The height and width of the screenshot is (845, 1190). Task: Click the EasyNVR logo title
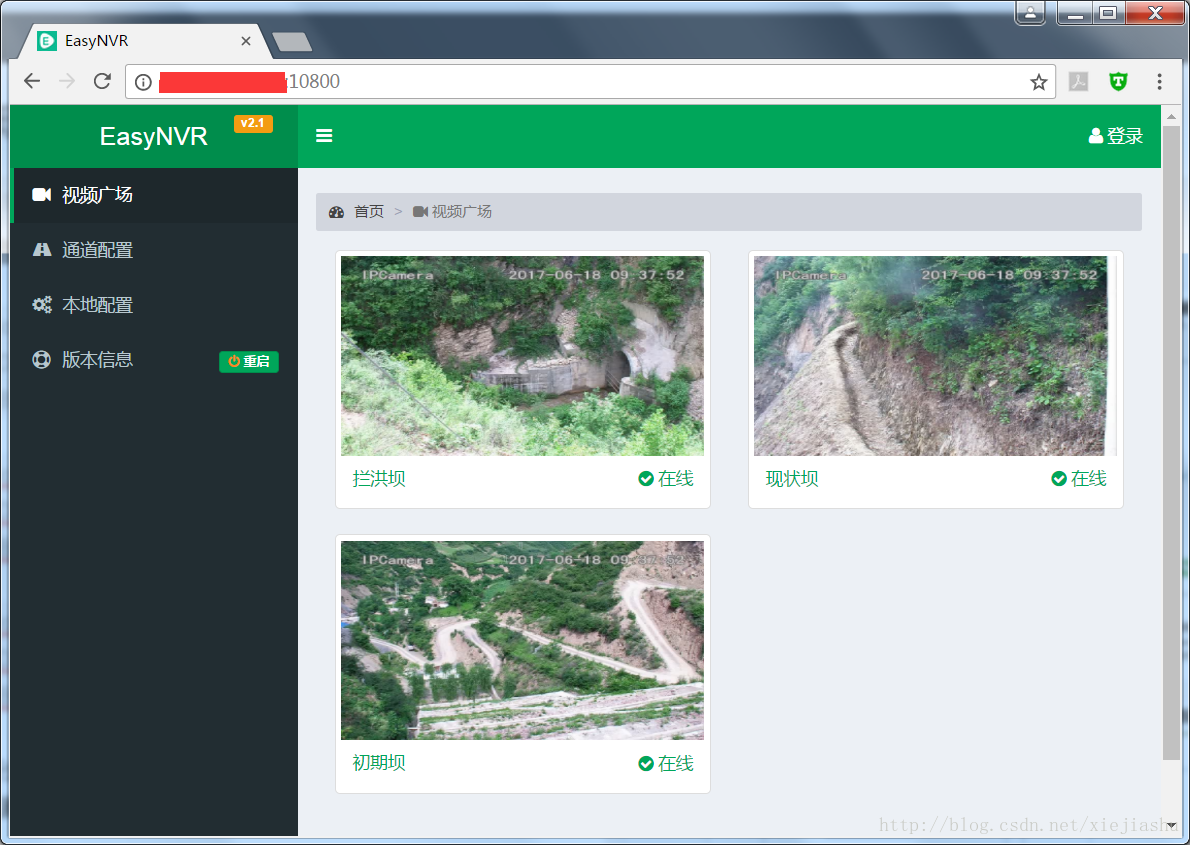tap(153, 137)
